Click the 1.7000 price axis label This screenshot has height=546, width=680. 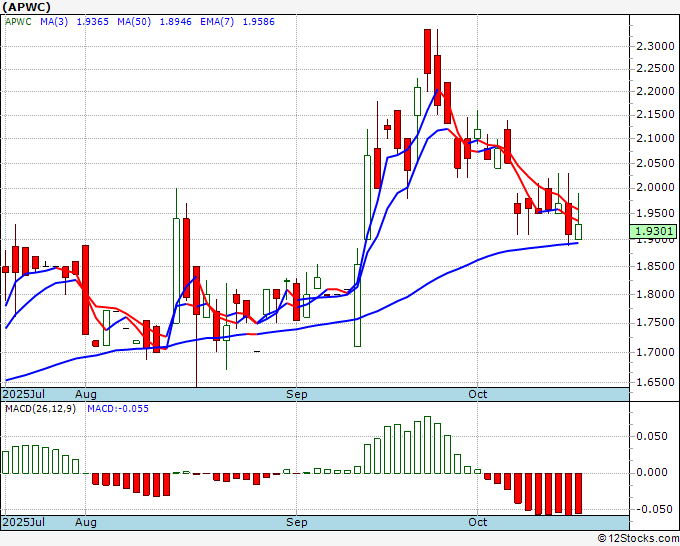pos(655,352)
